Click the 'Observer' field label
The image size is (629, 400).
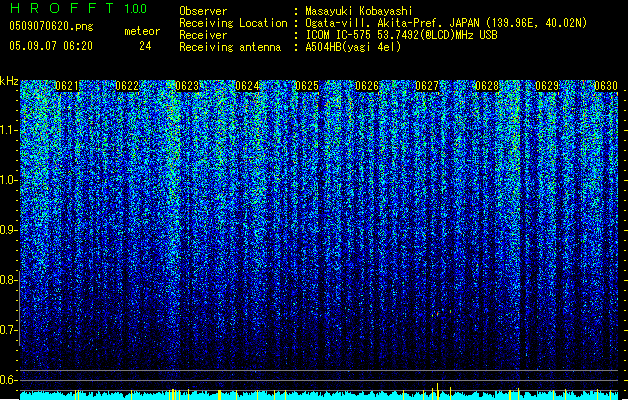click(x=203, y=11)
